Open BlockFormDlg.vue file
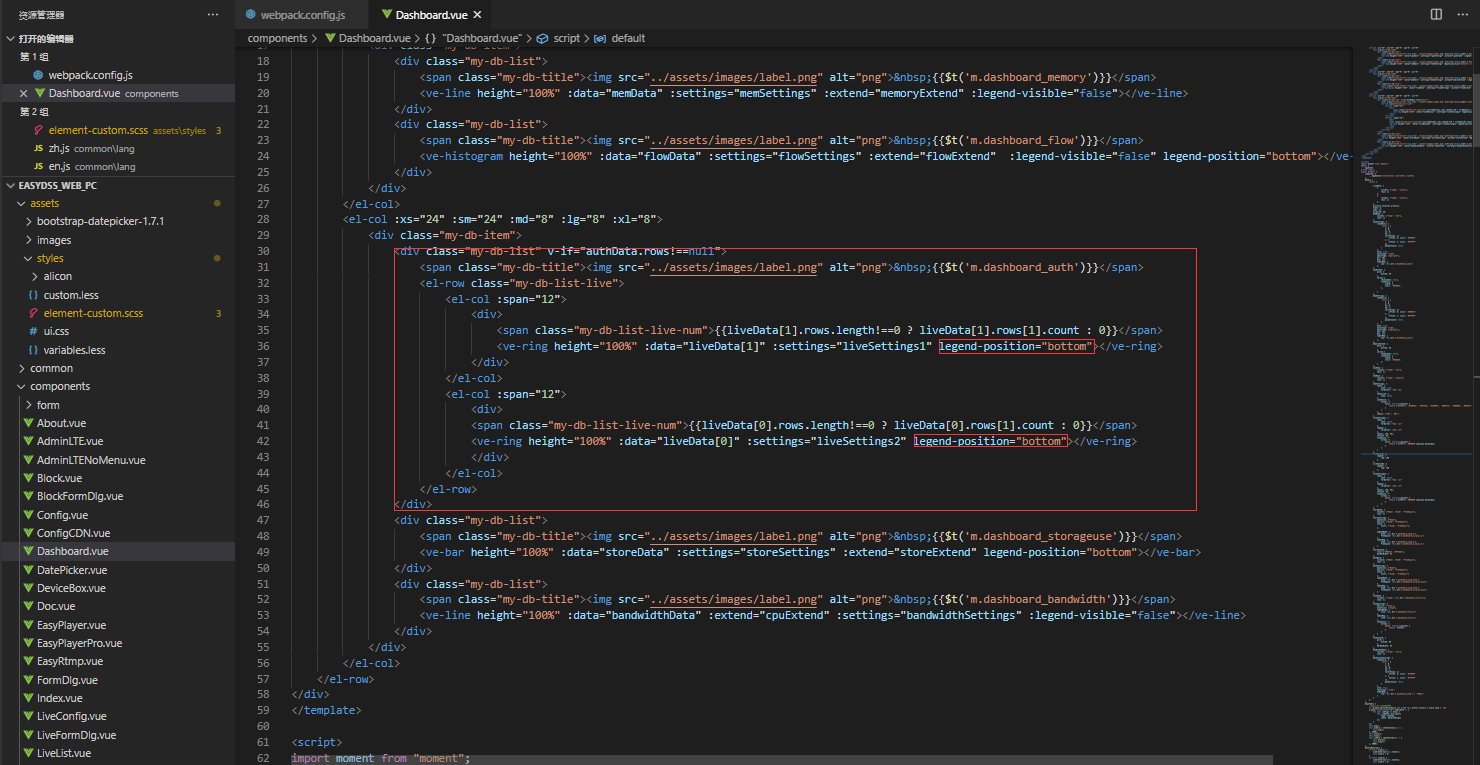Viewport: 1480px width, 765px height. [118, 496]
